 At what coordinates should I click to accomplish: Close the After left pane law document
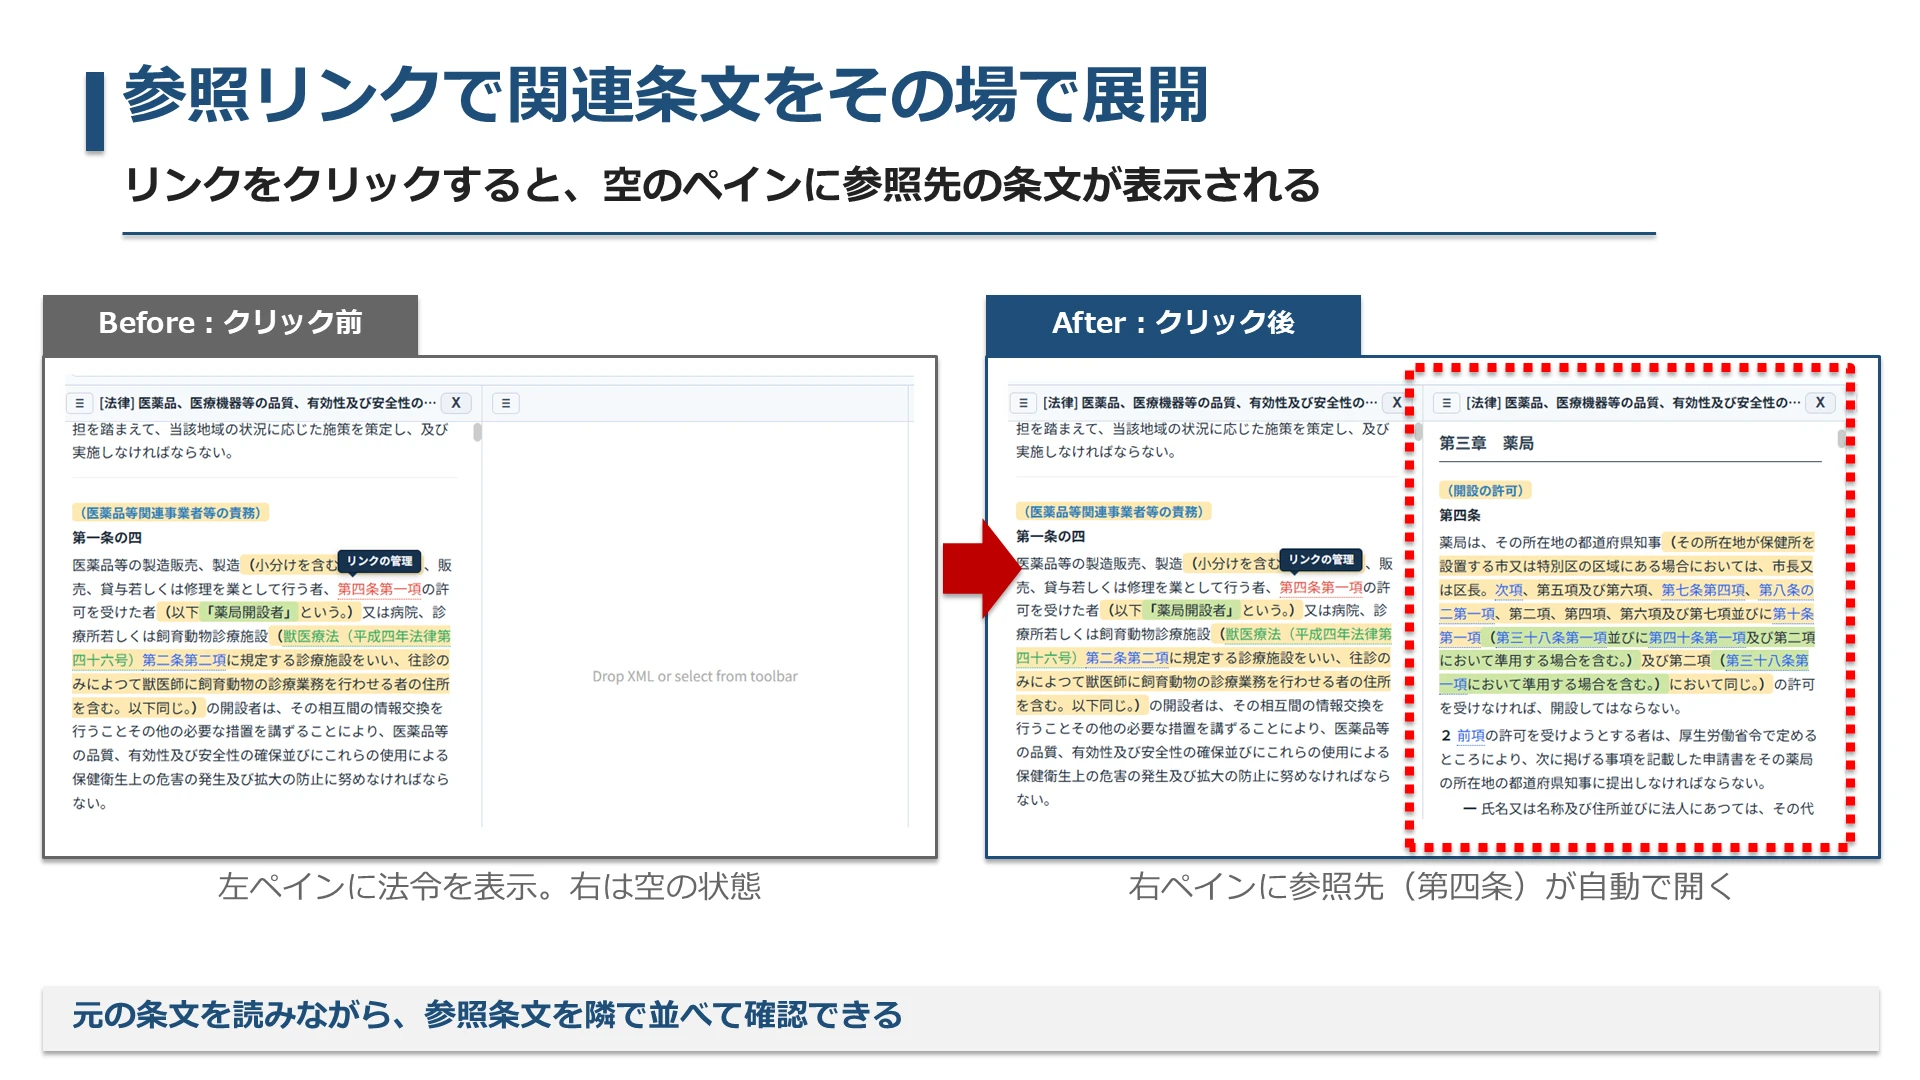[x=1397, y=403]
